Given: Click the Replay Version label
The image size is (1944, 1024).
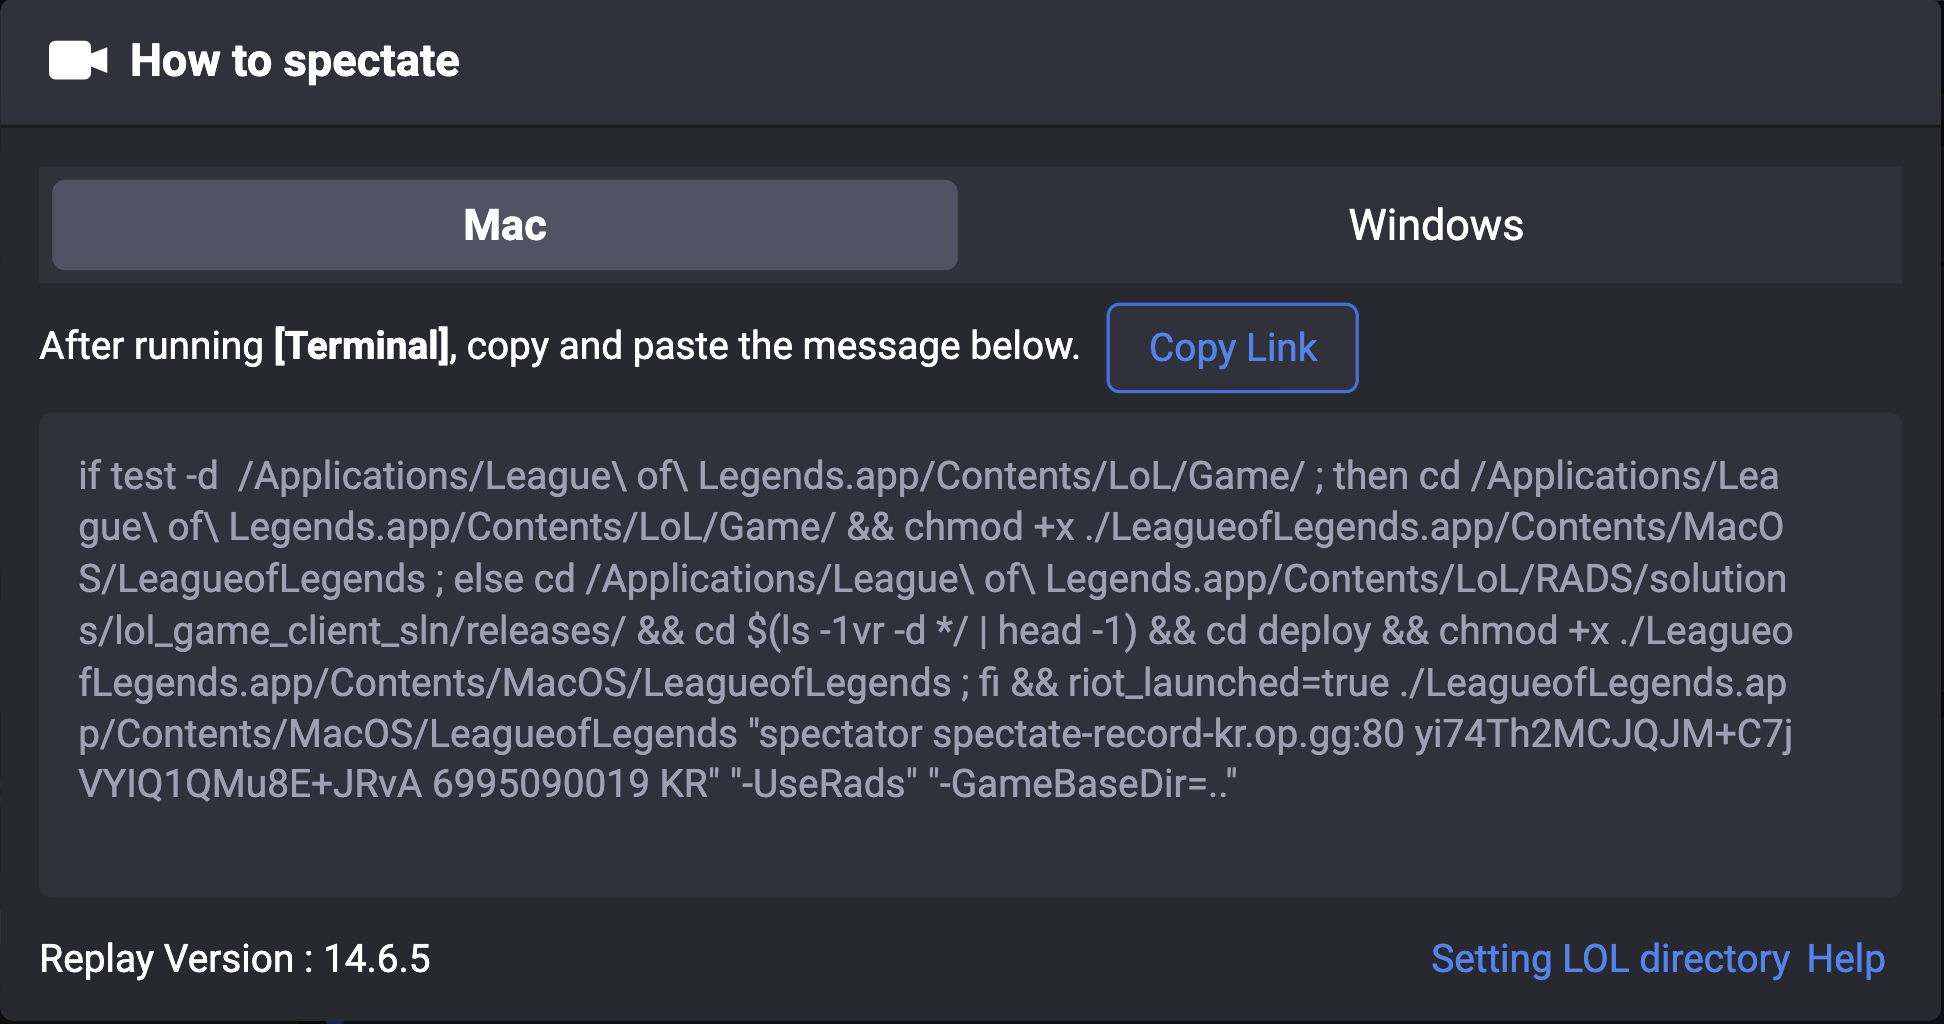Looking at the screenshot, I should coord(166,959).
